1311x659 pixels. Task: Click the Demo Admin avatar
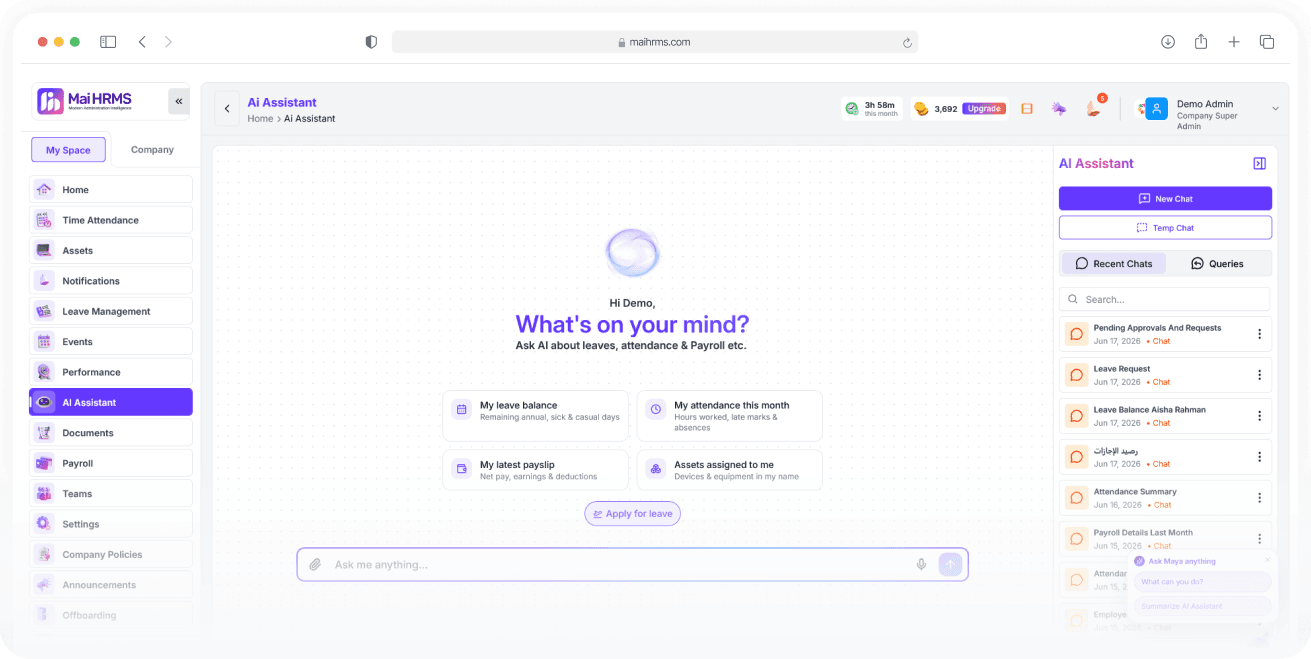tap(1157, 109)
